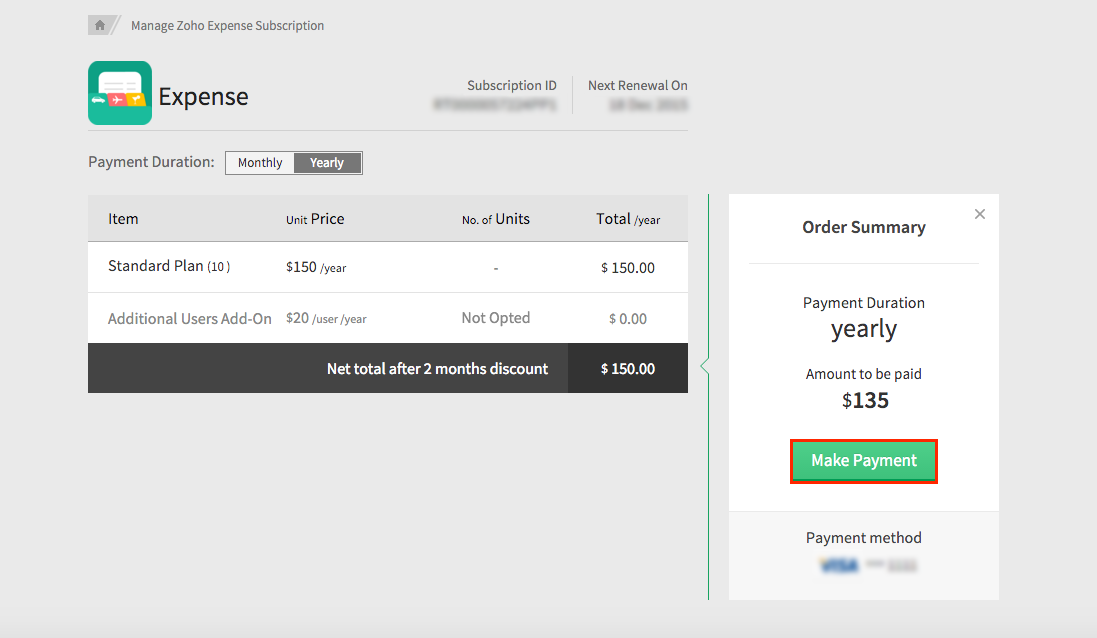Screen dimensions: 1097x638
Task: Click the home icon in the breadcrumb
Action: [100, 25]
